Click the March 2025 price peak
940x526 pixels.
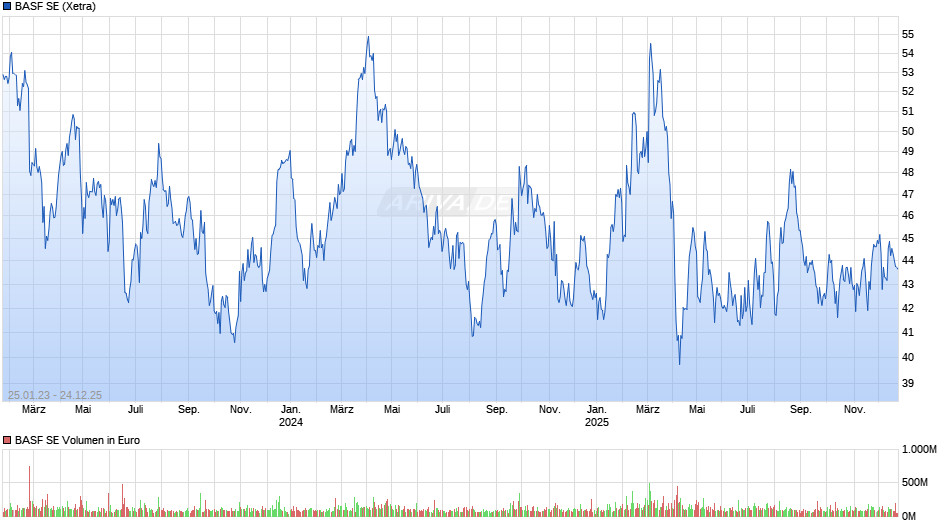pyautogui.click(x=650, y=44)
